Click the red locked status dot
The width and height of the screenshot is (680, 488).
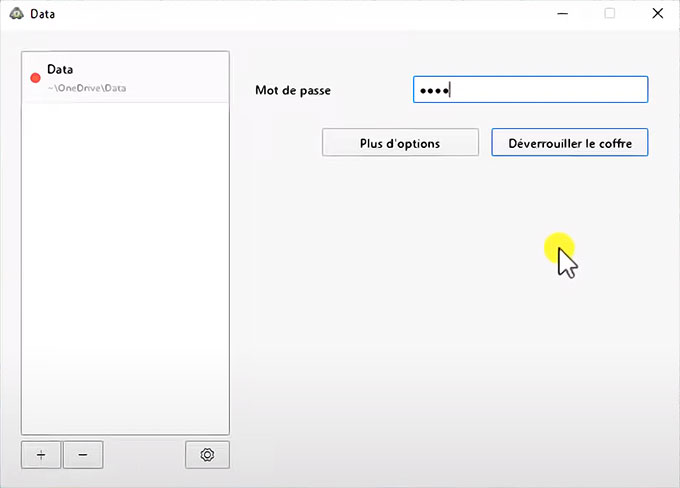click(x=35, y=78)
